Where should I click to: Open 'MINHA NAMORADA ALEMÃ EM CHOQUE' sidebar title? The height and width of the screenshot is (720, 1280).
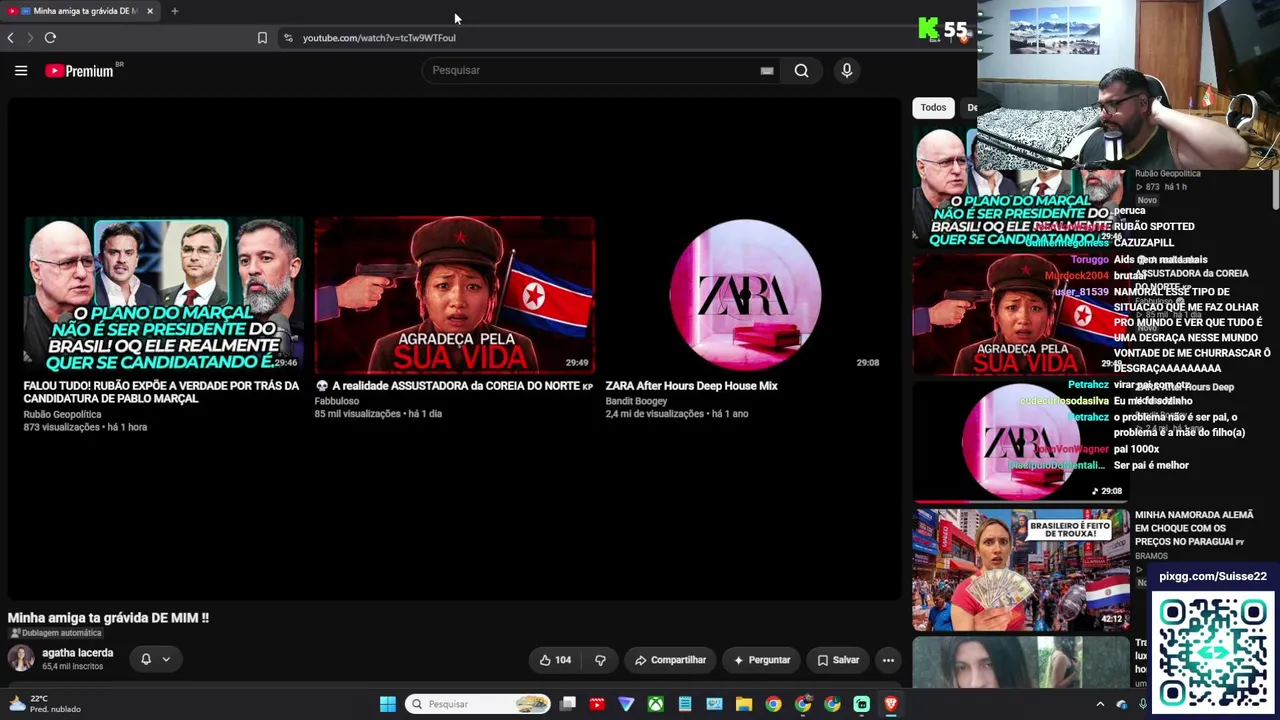pos(1194,528)
